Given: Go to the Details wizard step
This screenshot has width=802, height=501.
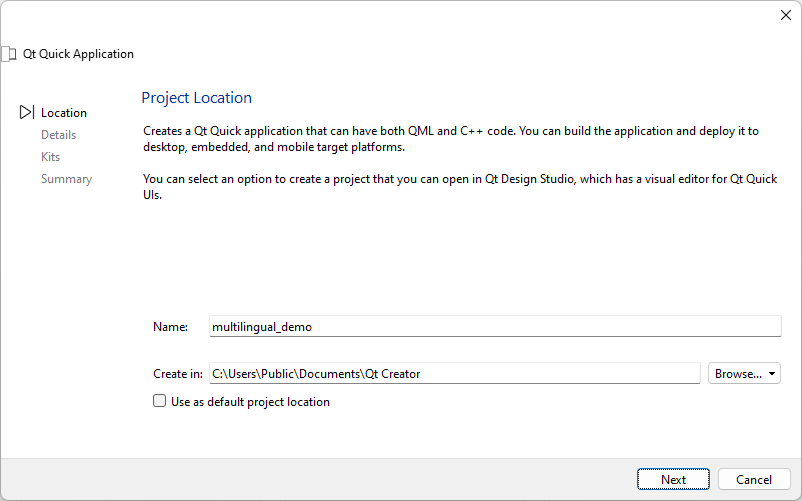Looking at the screenshot, I should pos(58,135).
